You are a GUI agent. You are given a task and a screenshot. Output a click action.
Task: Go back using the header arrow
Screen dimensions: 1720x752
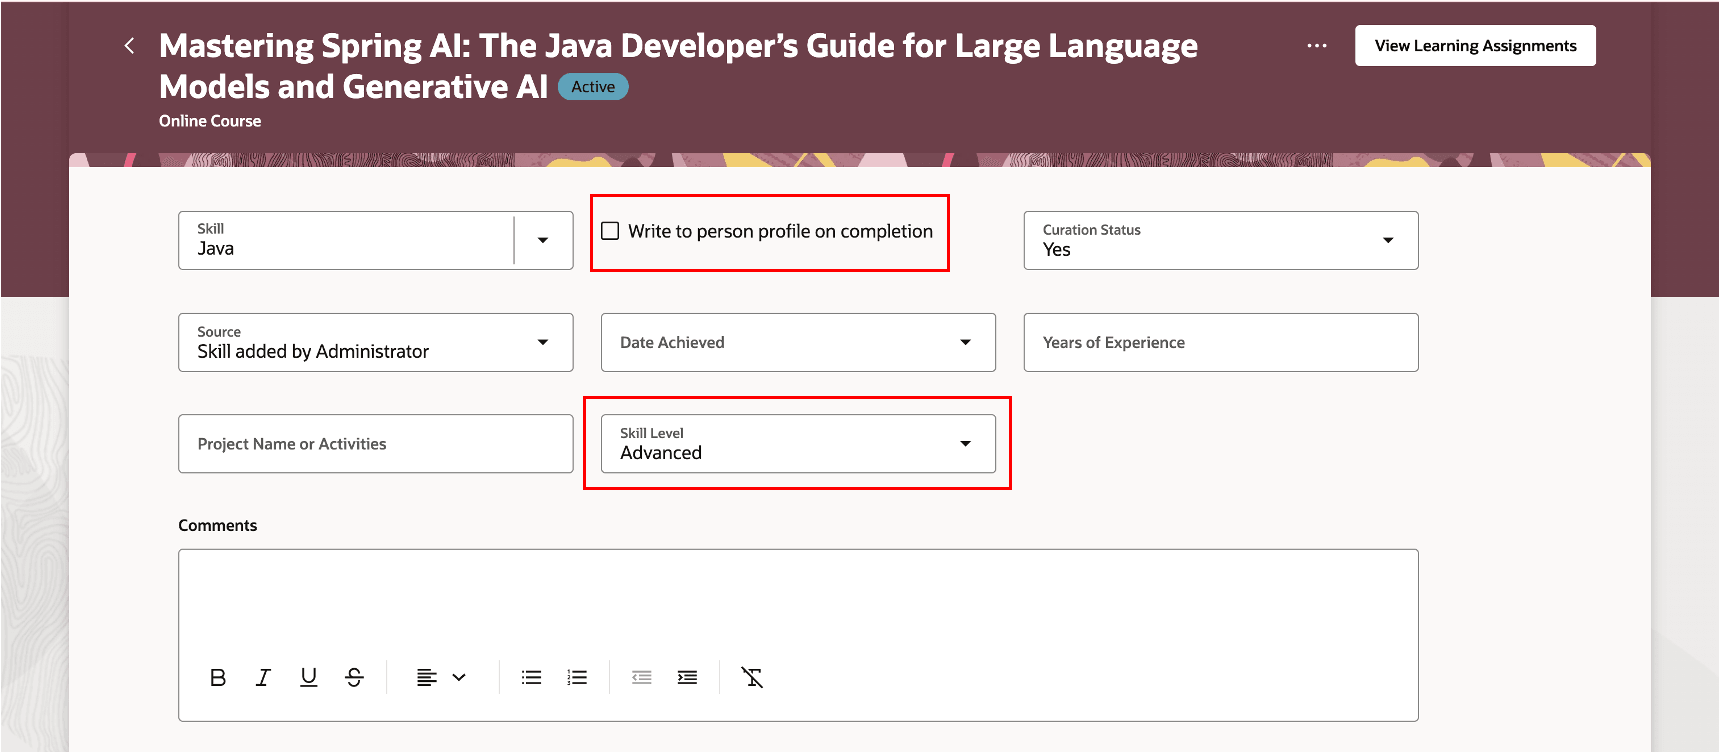coord(130,46)
